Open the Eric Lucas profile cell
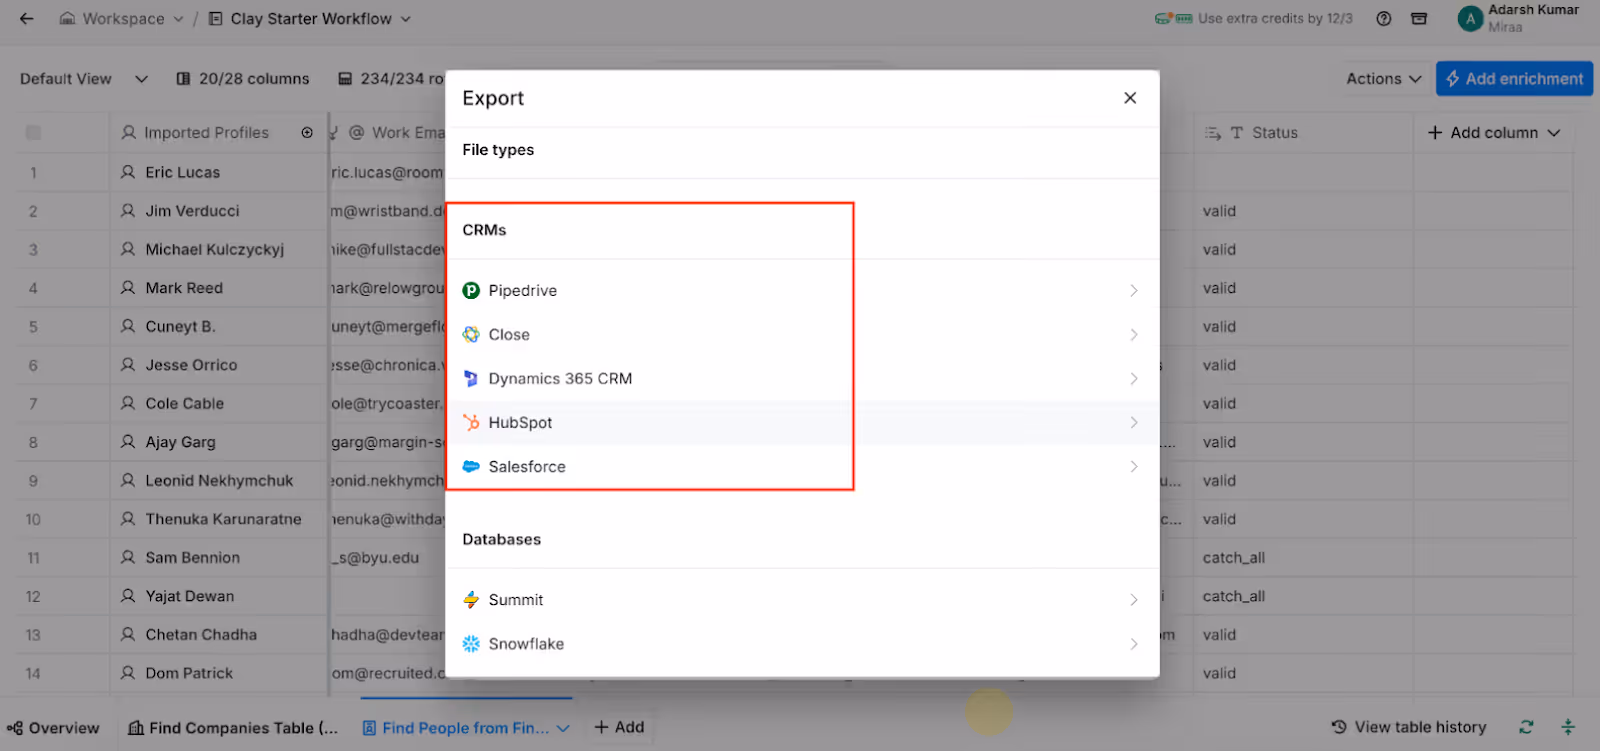1600x751 pixels. click(x=218, y=172)
